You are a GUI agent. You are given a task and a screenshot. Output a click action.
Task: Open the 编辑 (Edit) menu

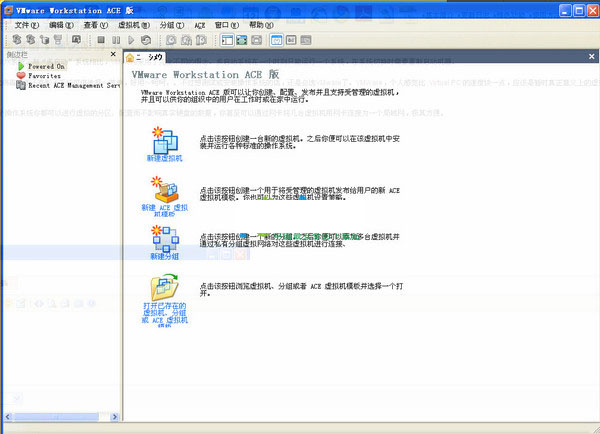coord(61,25)
